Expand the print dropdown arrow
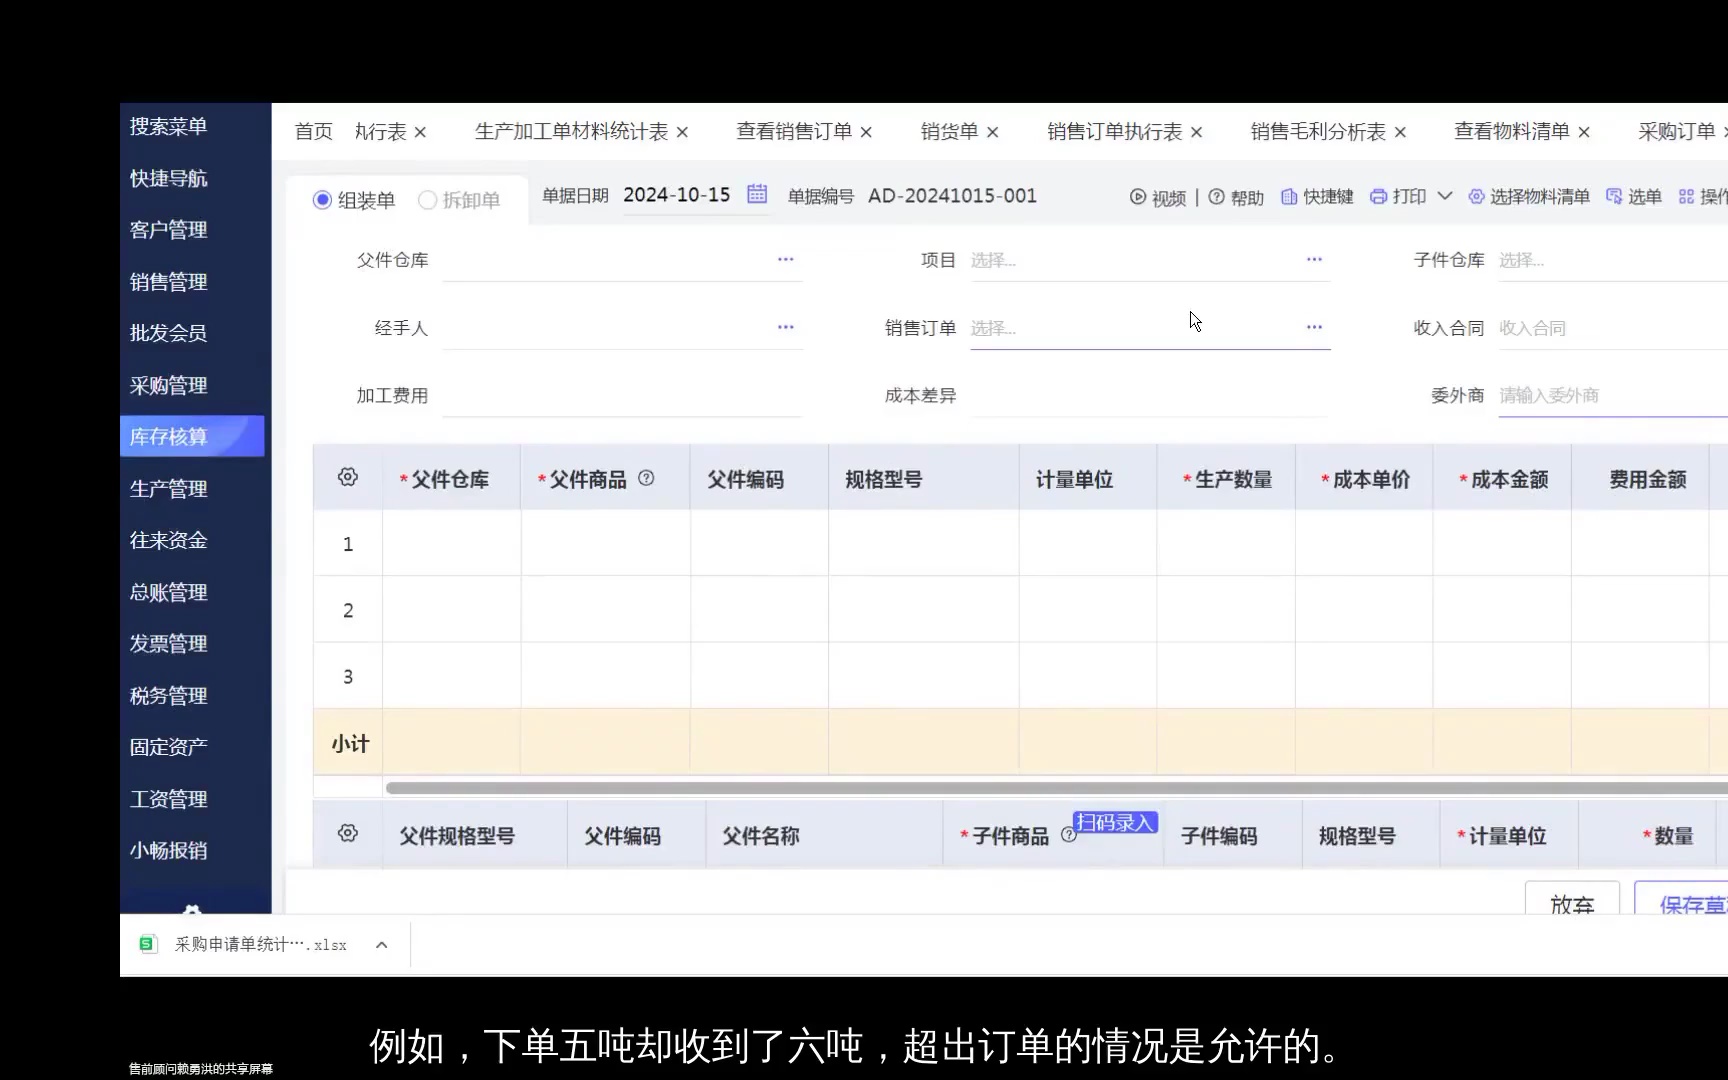This screenshot has height=1080, width=1728. 1445,196
